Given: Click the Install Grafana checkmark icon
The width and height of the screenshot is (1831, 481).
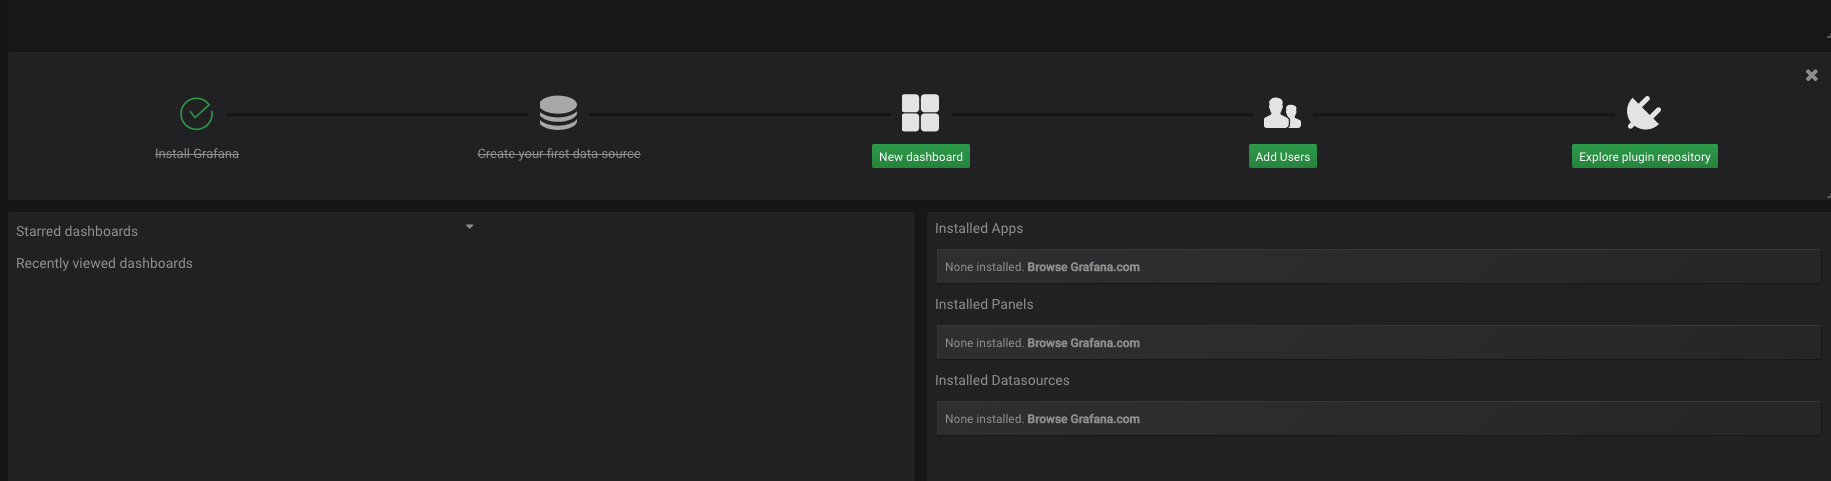Looking at the screenshot, I should [196, 113].
